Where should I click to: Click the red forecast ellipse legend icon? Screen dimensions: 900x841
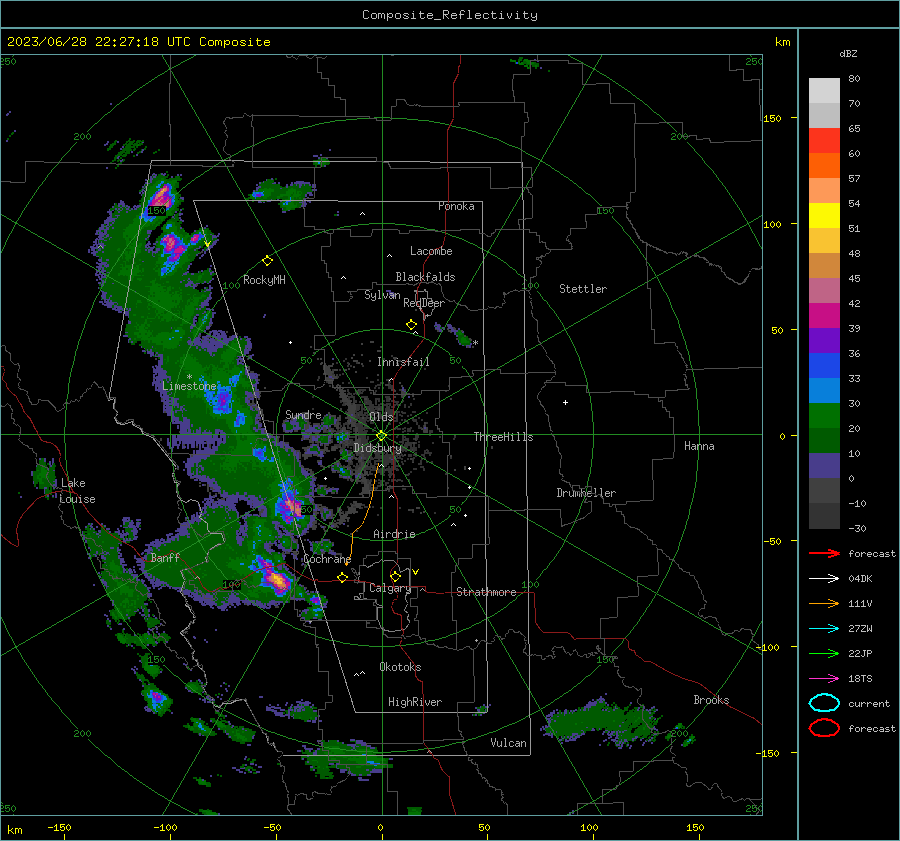[824, 728]
